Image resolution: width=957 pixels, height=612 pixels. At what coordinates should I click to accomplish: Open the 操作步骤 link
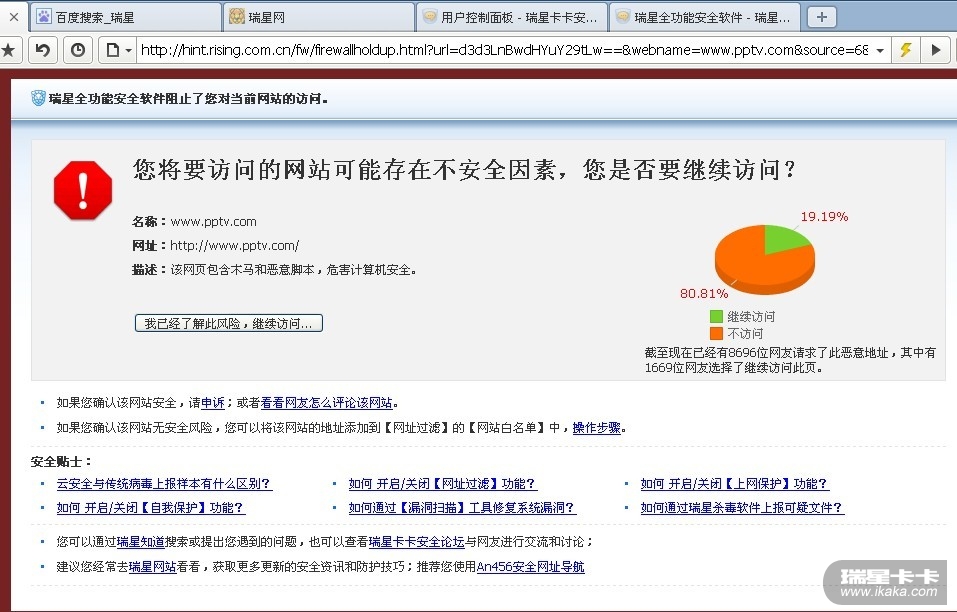596,428
